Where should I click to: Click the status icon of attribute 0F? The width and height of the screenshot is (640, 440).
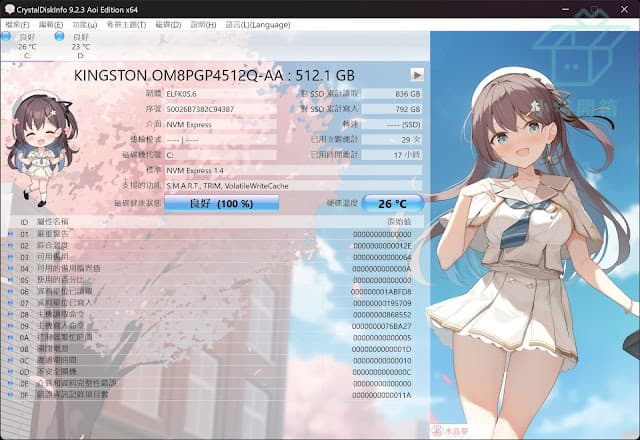click(10, 395)
